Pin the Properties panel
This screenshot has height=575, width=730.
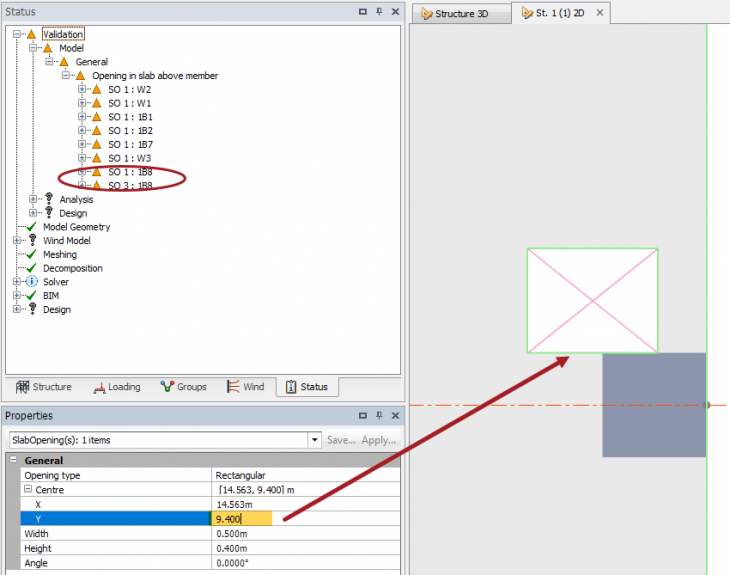379,415
